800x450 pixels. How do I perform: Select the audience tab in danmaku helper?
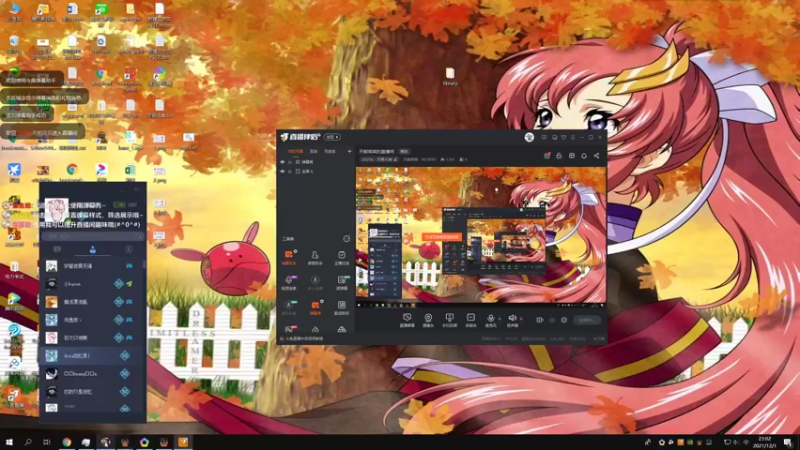92,249
